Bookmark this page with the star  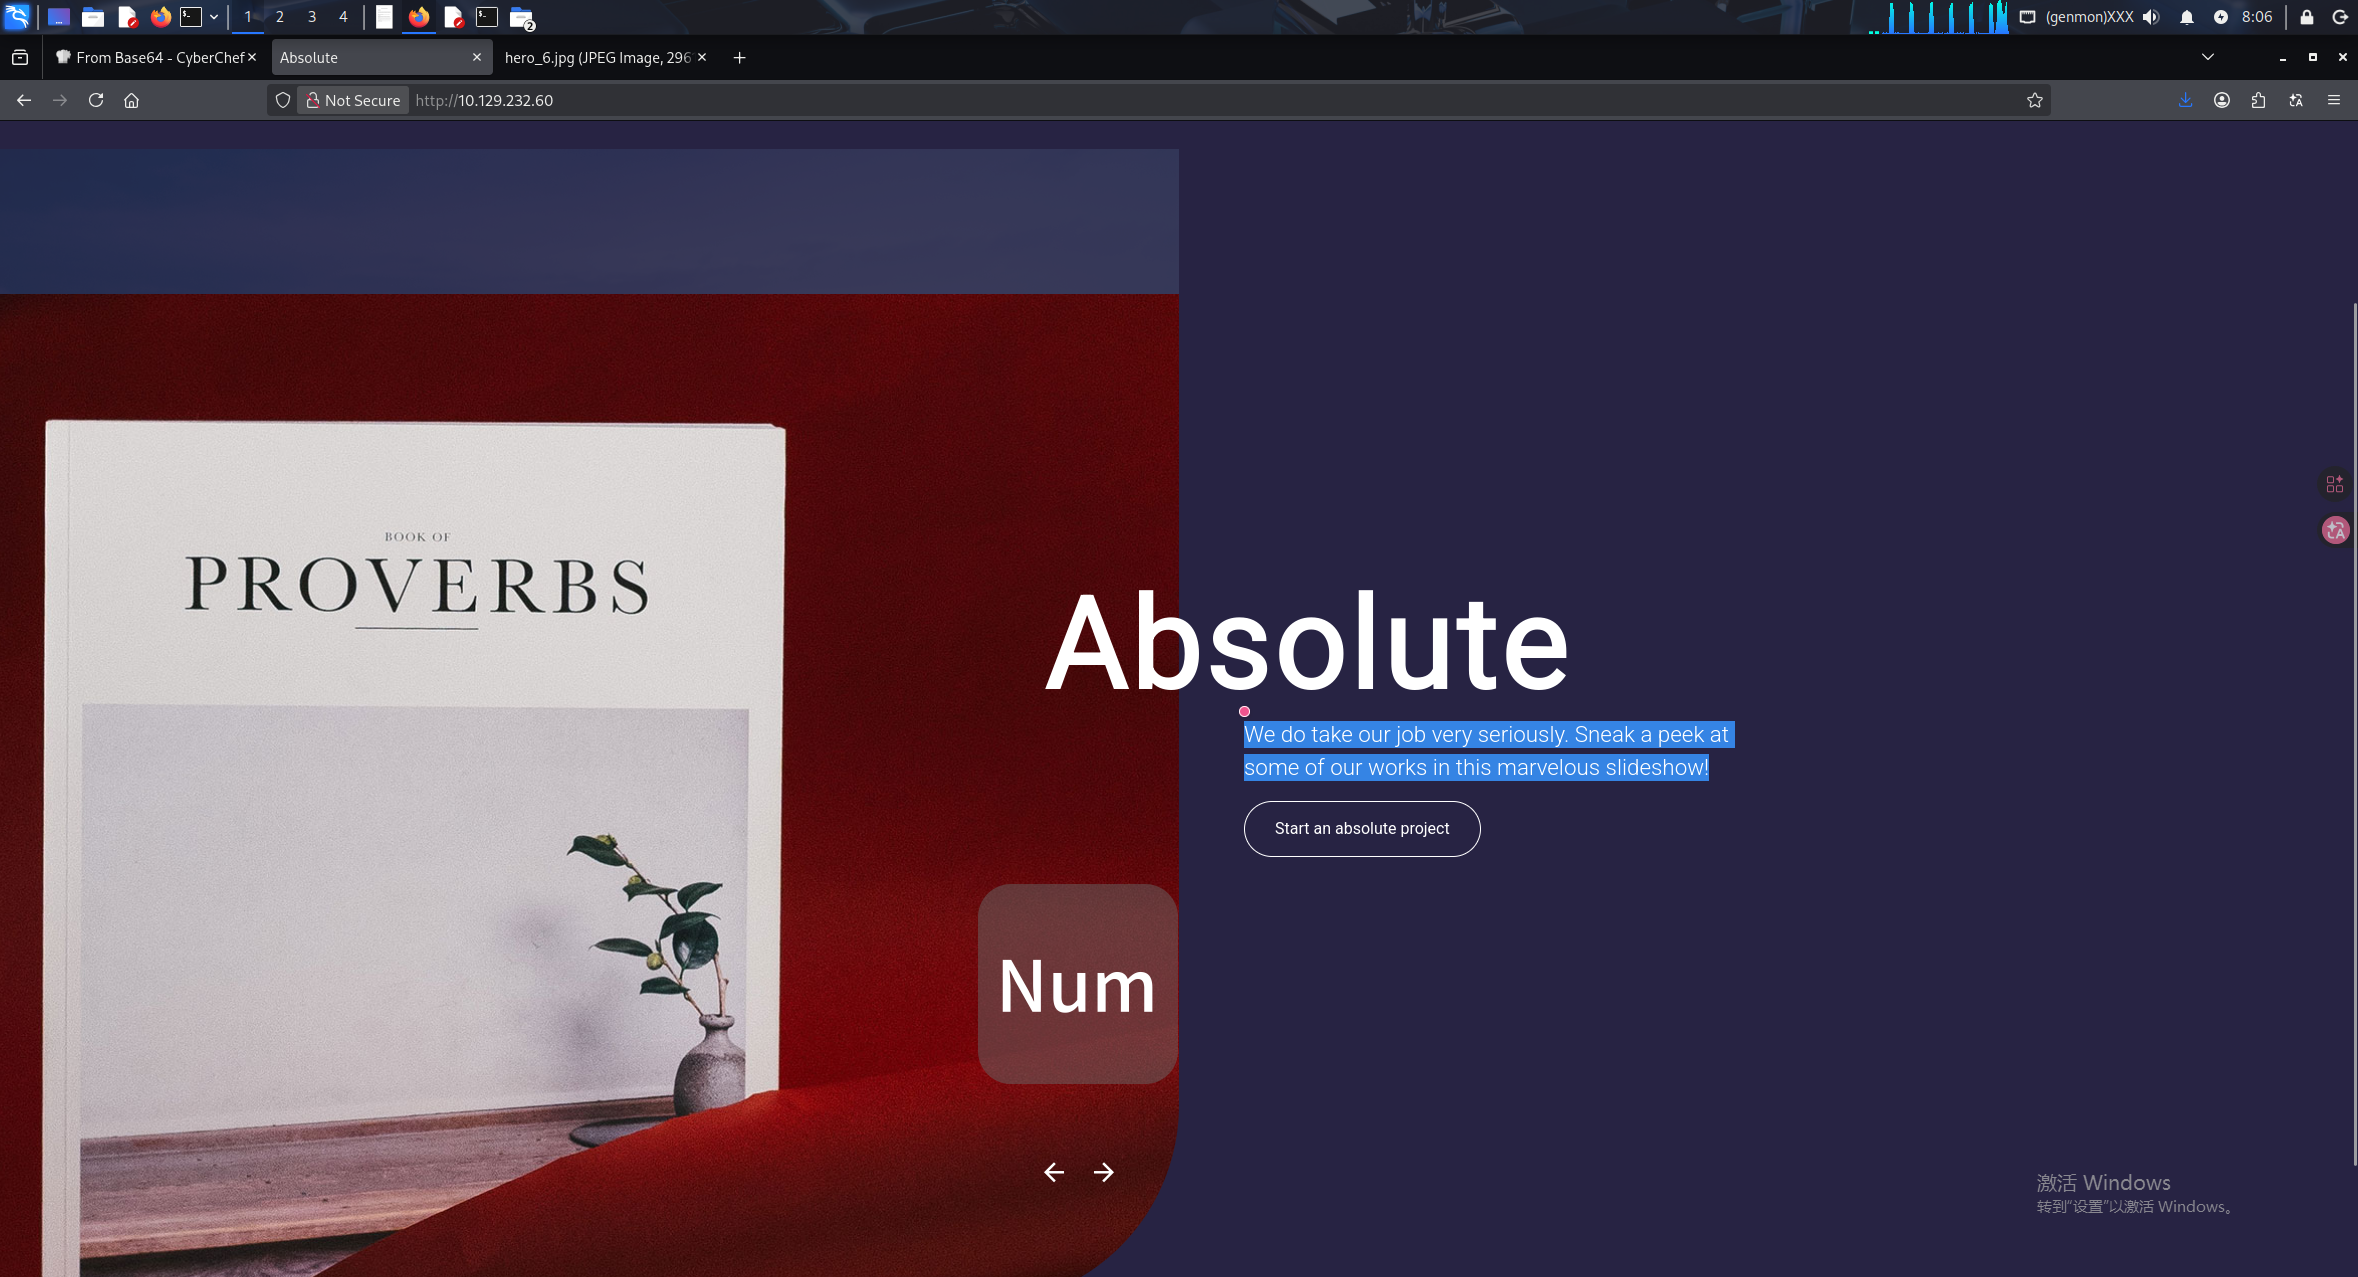click(x=2035, y=100)
